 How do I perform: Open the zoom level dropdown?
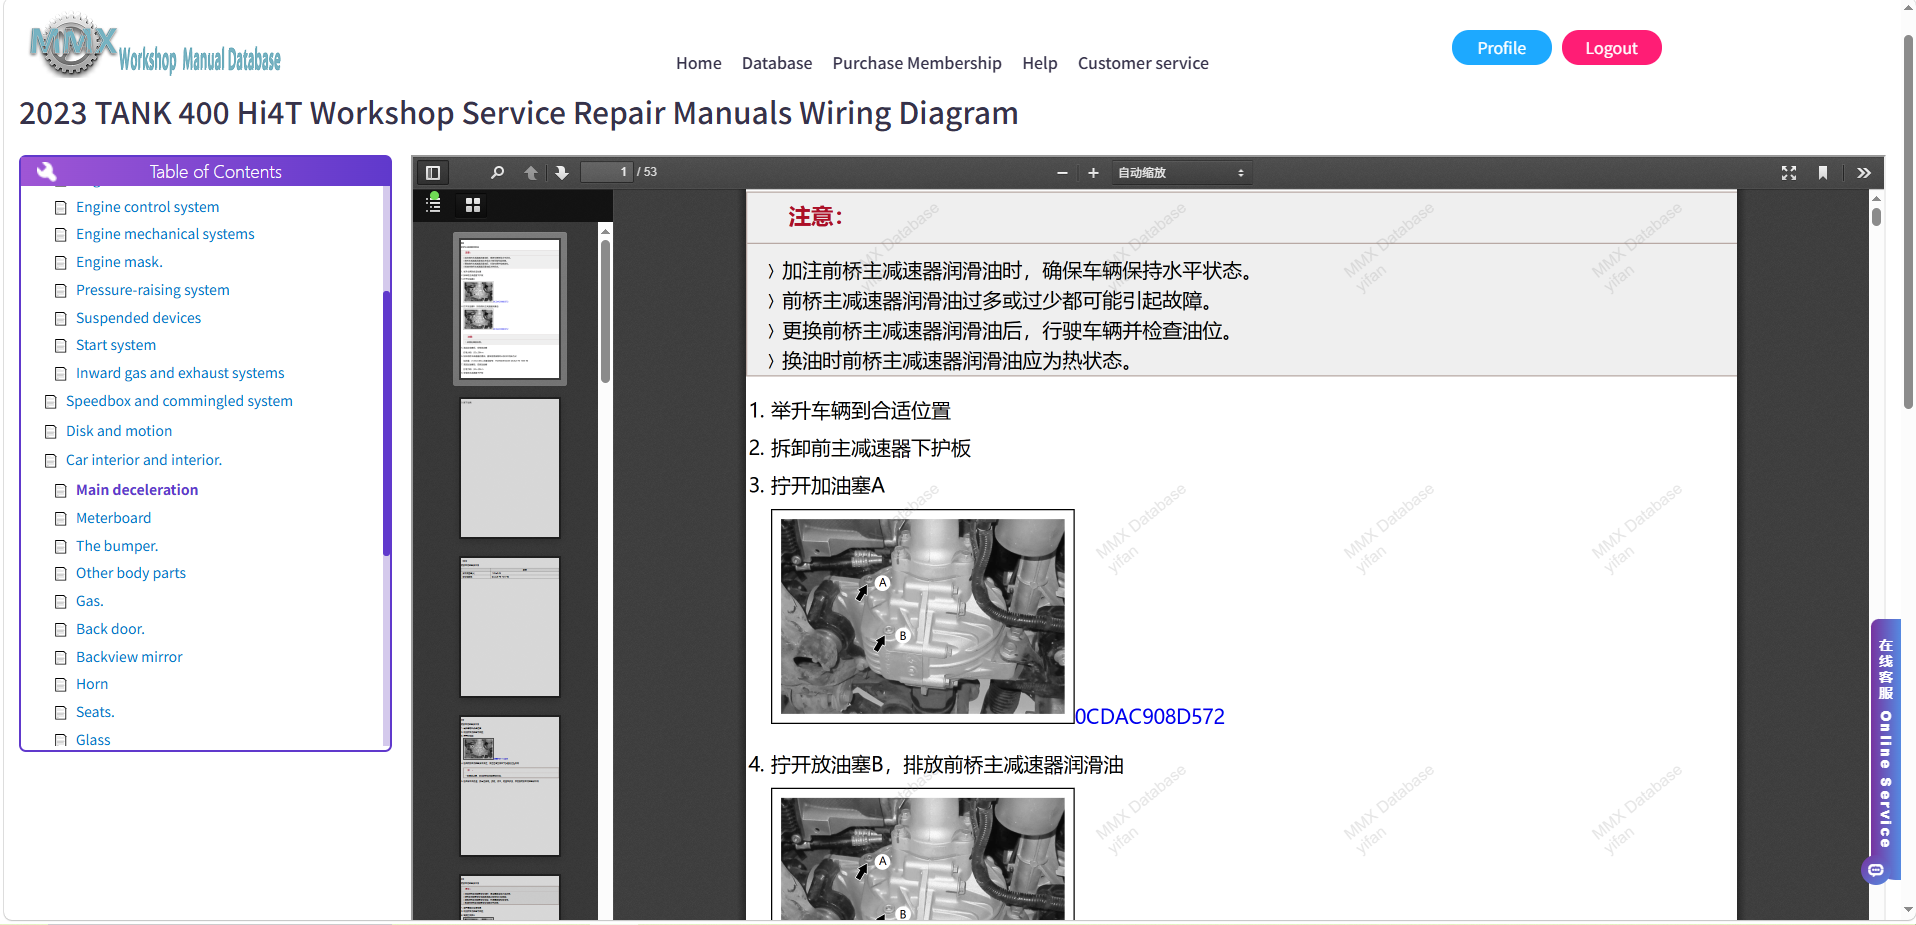[1181, 173]
